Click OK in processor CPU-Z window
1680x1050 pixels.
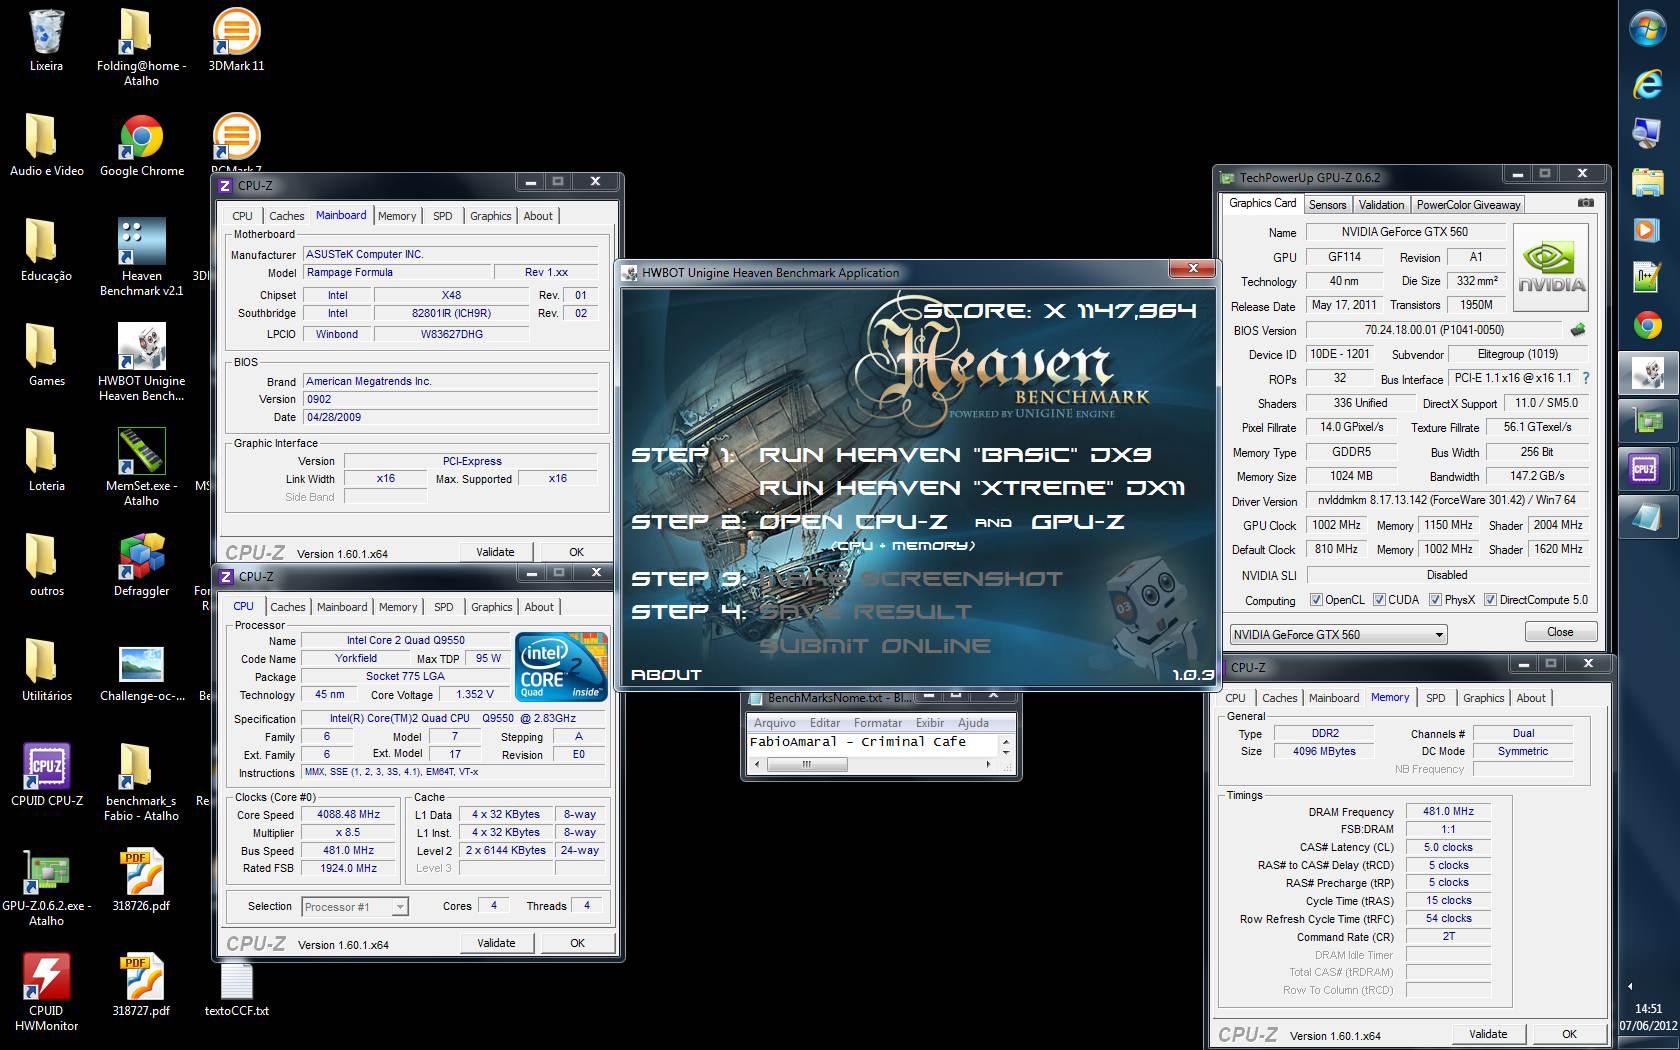(577, 943)
